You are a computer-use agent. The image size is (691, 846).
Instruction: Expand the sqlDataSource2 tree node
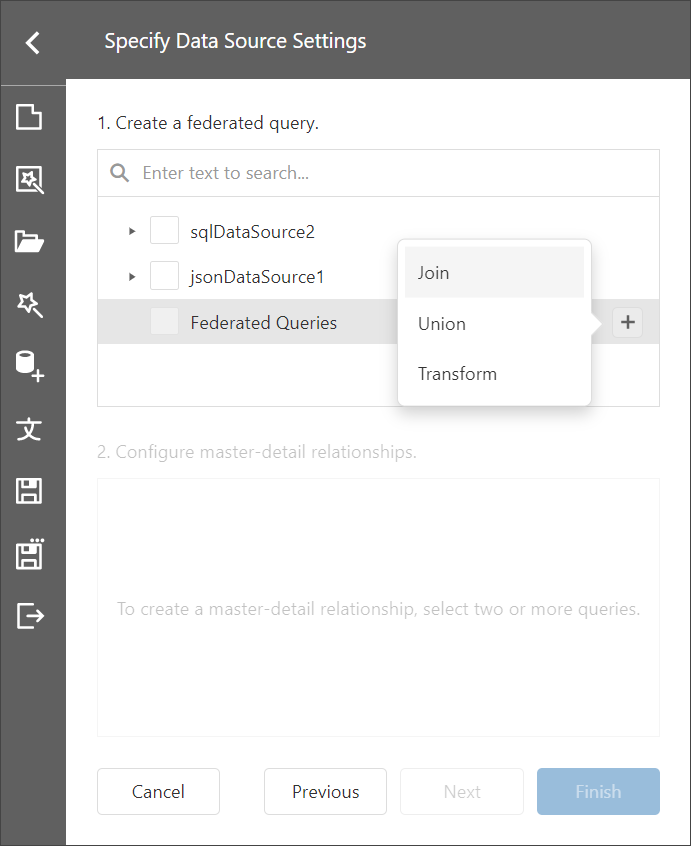coord(132,231)
